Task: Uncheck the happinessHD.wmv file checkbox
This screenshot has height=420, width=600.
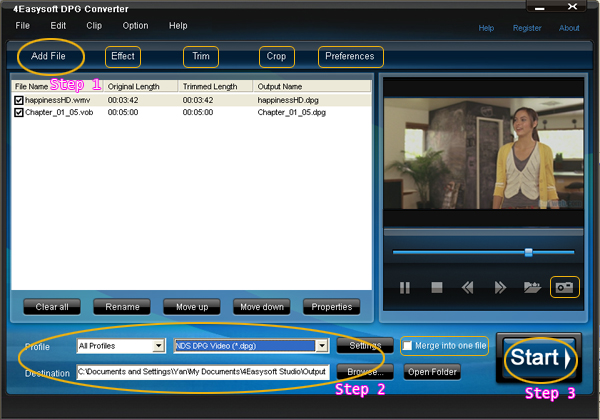Action: pyautogui.click(x=19, y=100)
